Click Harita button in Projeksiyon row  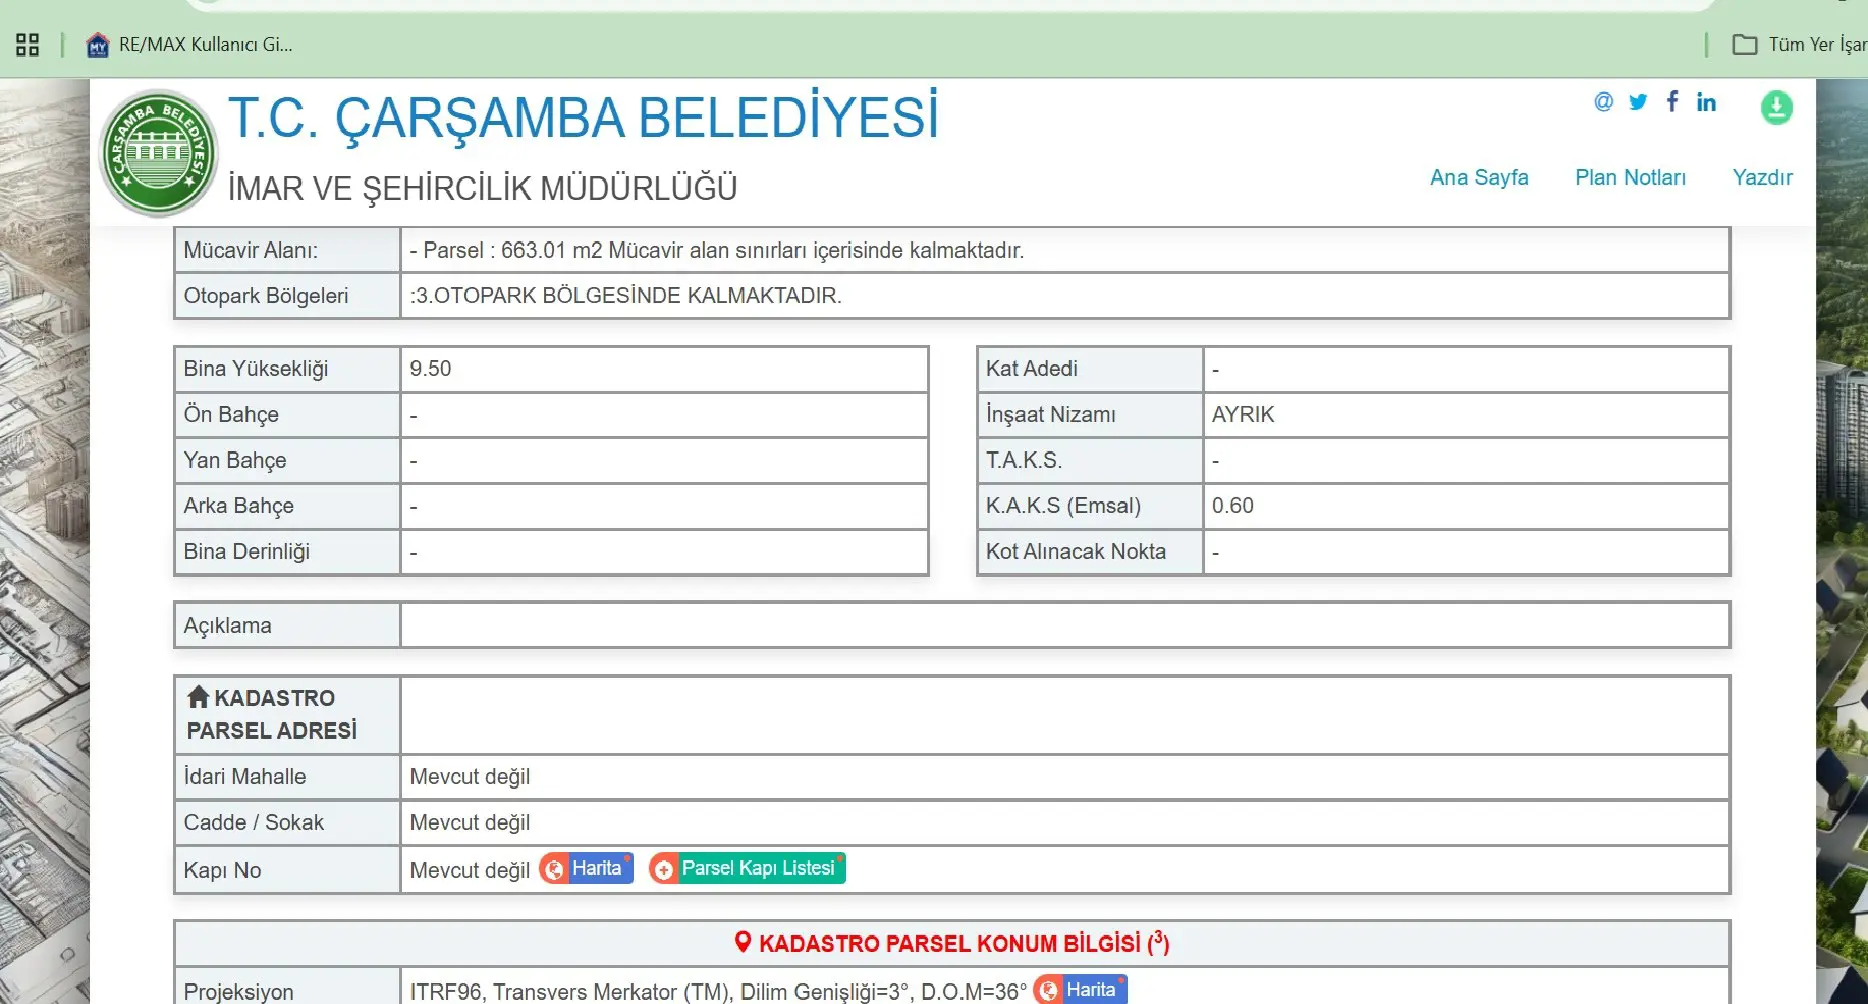[x=1080, y=990]
